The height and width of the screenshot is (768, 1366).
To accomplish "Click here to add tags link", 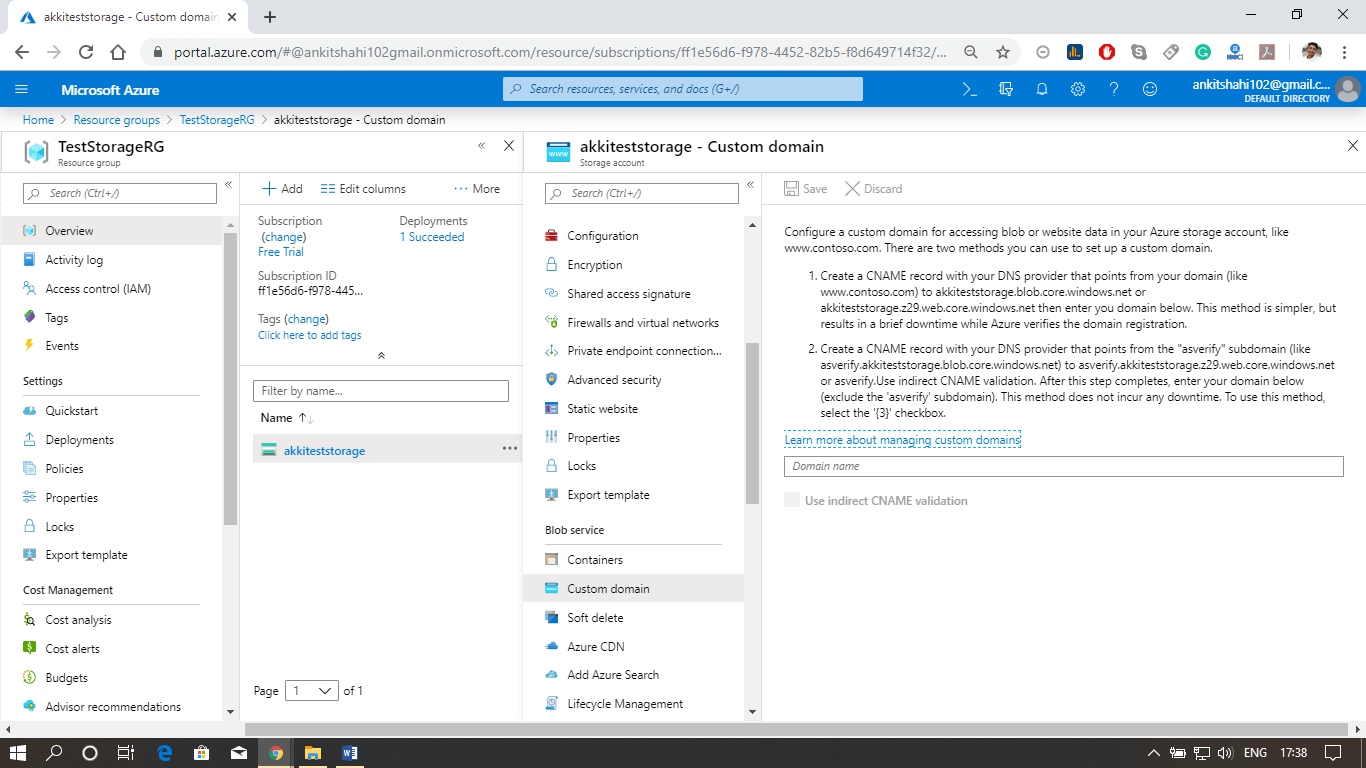I will point(310,335).
